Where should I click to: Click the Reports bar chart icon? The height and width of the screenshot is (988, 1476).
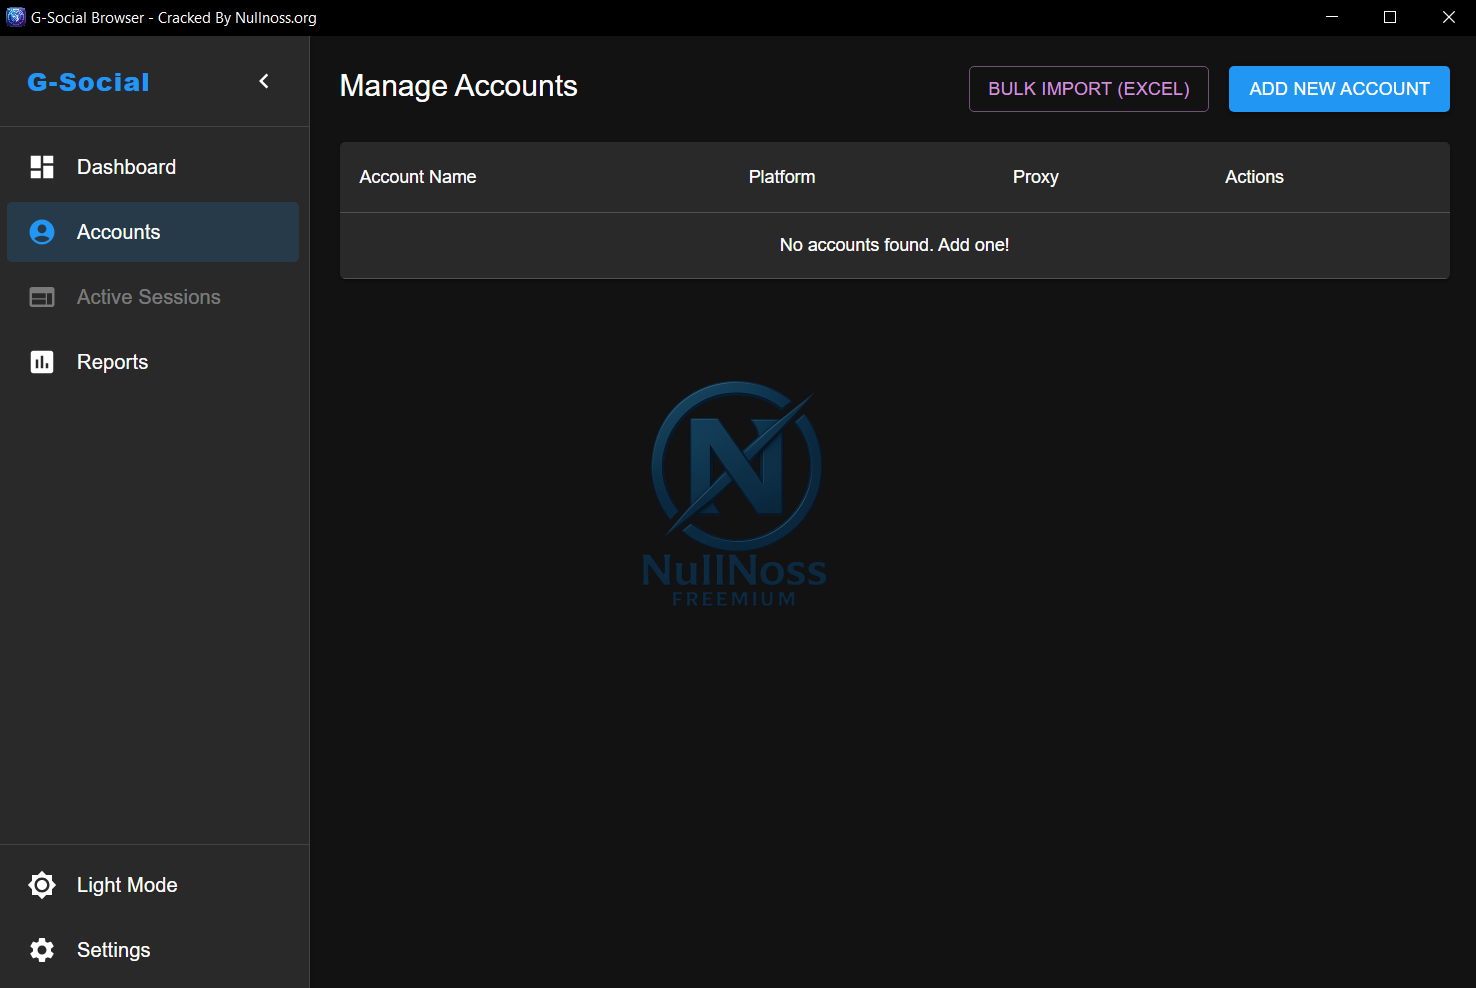click(x=42, y=362)
